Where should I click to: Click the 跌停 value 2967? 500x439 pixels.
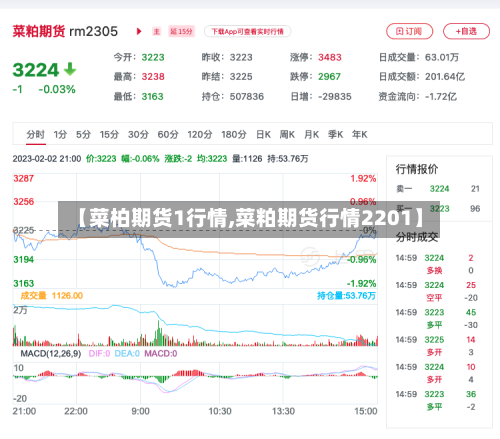pos(329,77)
